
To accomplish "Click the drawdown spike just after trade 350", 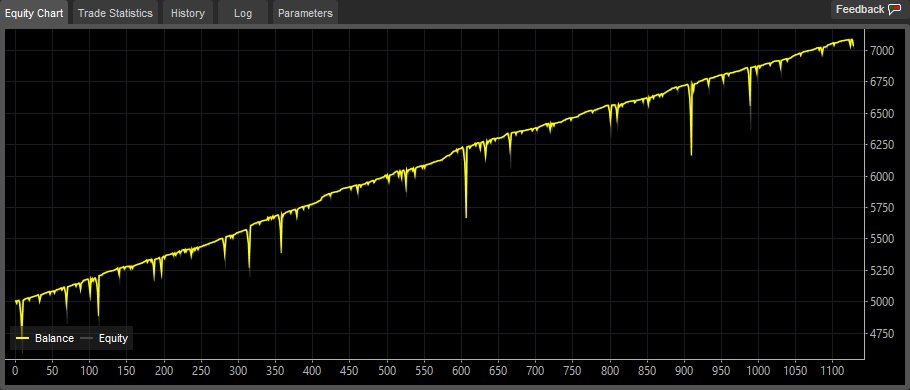I will 281,233.
